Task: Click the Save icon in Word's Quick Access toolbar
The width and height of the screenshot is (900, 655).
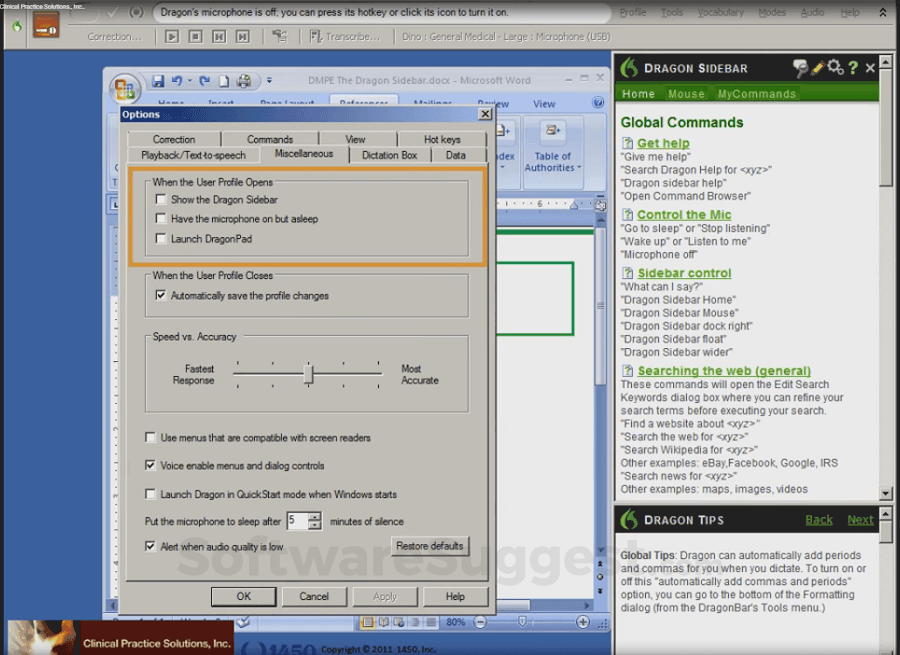Action: click(158, 80)
